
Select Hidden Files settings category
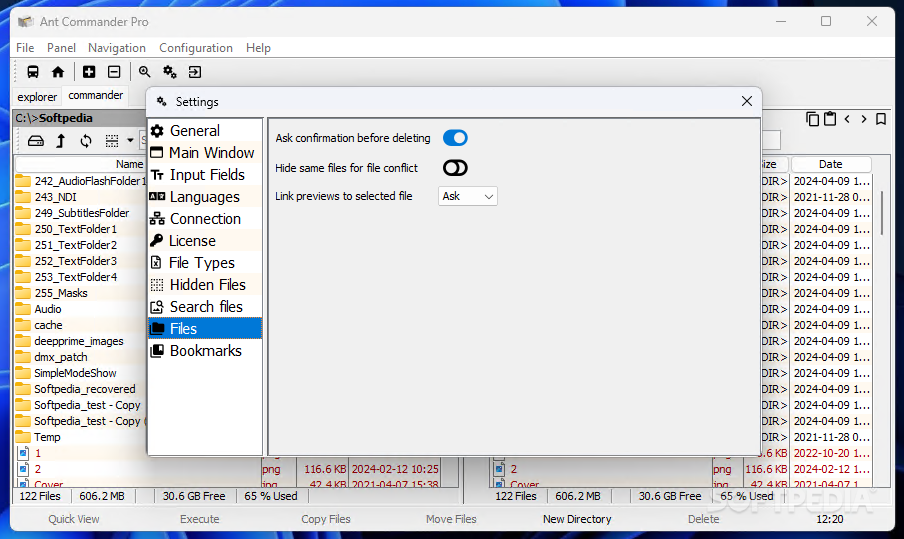tap(205, 285)
